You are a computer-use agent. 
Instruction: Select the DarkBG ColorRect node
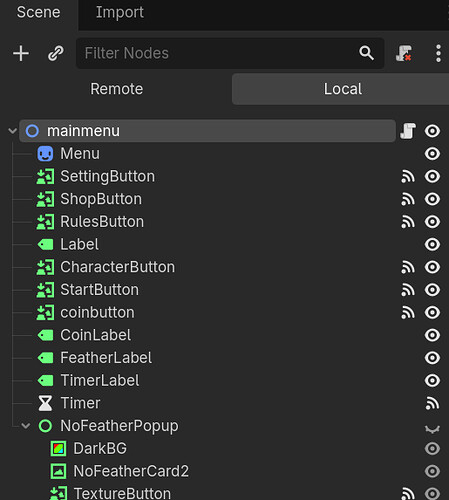tap(100, 448)
